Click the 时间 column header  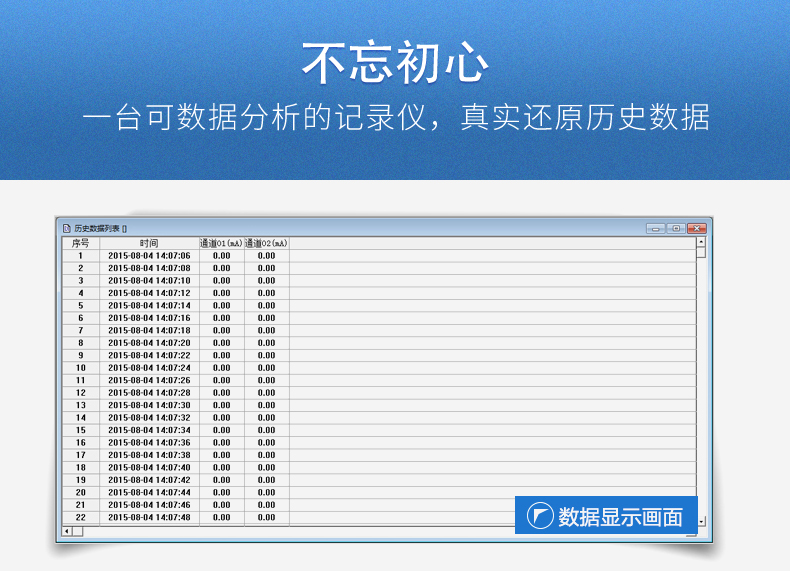[149, 243]
